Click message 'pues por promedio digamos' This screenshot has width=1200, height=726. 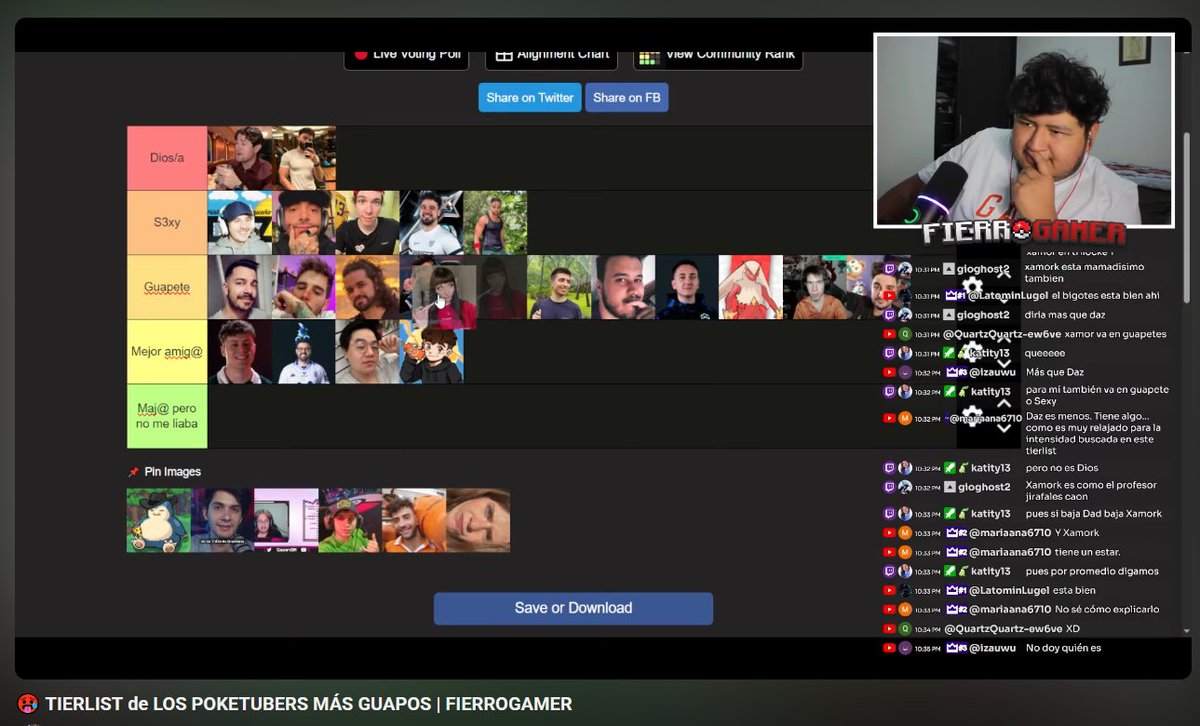1092,571
